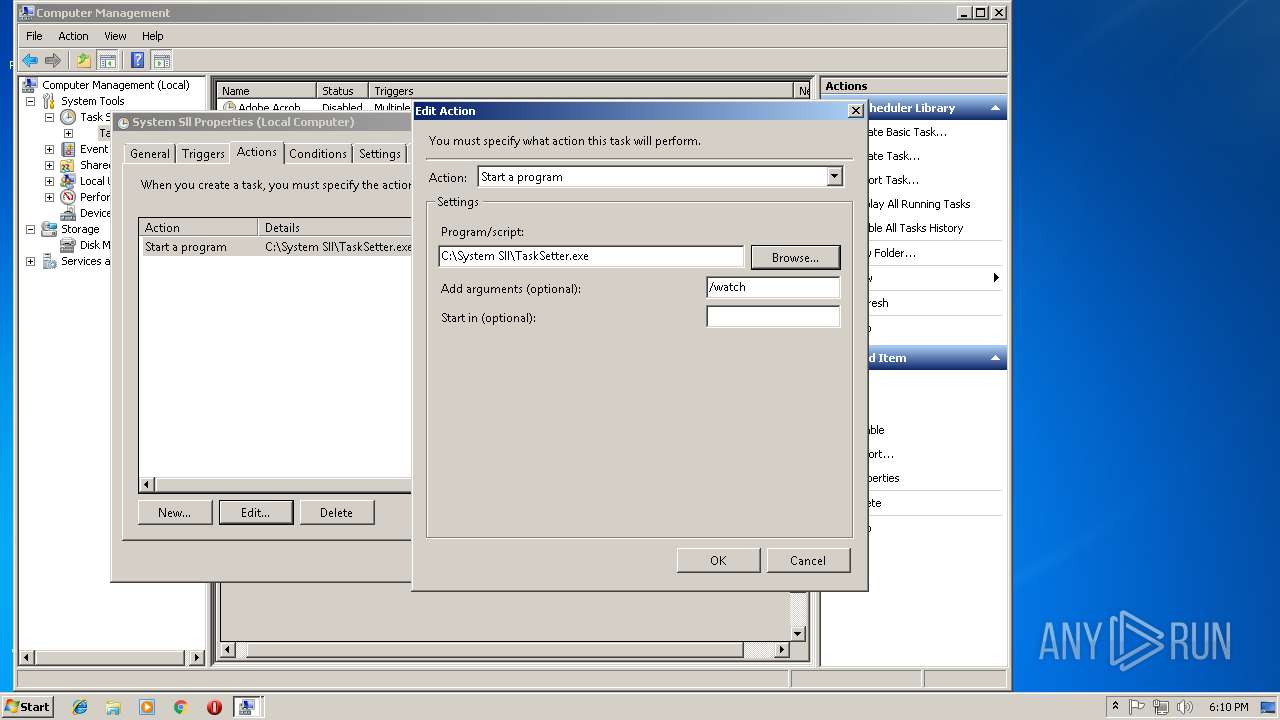The height and width of the screenshot is (720, 1280).
Task: Collapse the Scheduler Library actions section
Action: (995, 108)
